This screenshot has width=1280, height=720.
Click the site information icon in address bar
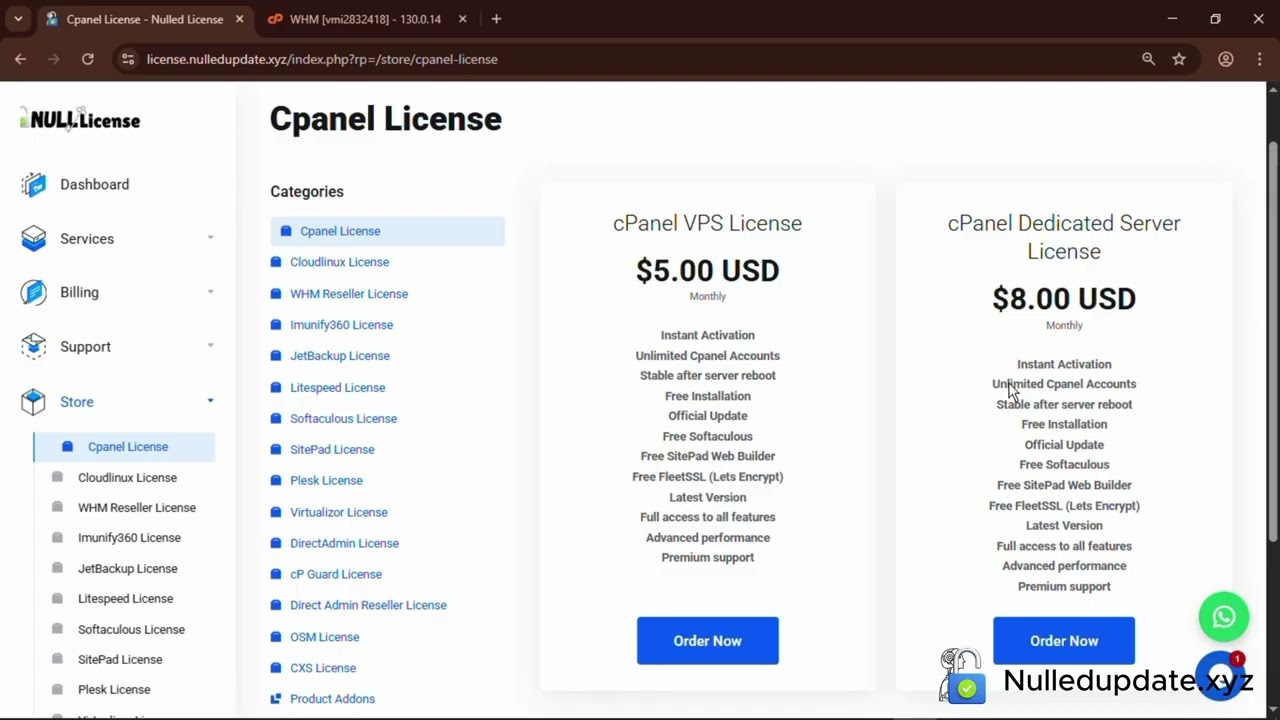127,59
